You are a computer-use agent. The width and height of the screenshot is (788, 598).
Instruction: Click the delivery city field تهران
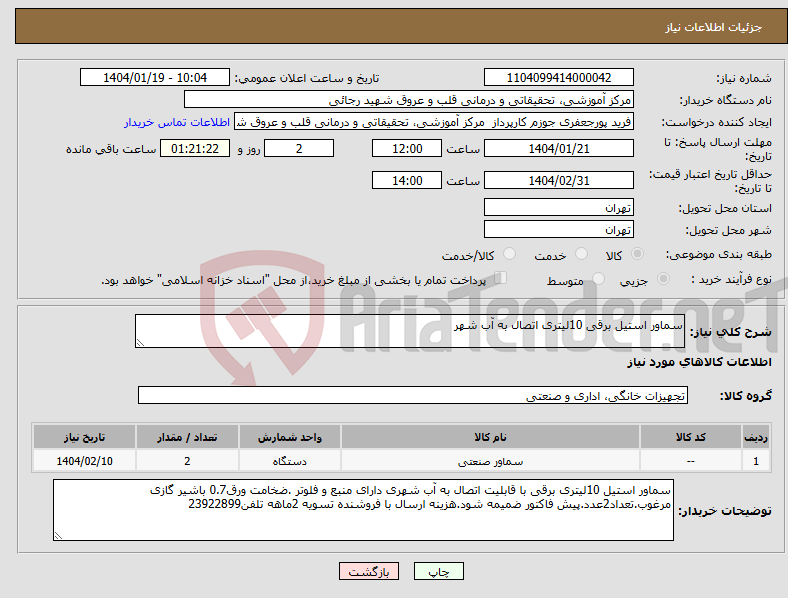(558, 229)
